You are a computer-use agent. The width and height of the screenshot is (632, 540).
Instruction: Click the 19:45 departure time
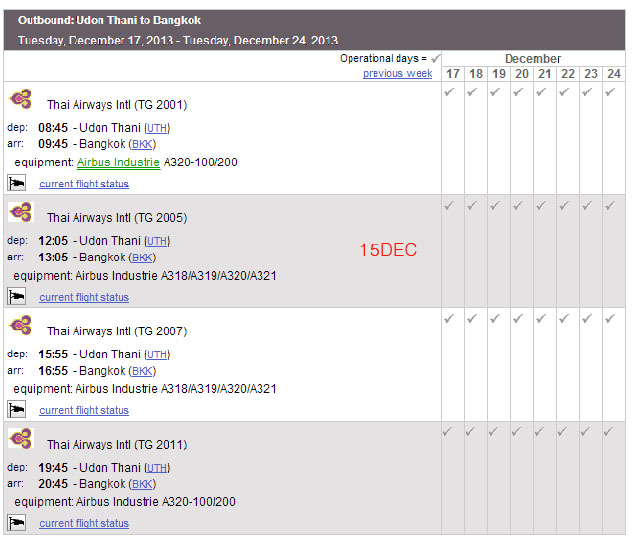(x=53, y=468)
